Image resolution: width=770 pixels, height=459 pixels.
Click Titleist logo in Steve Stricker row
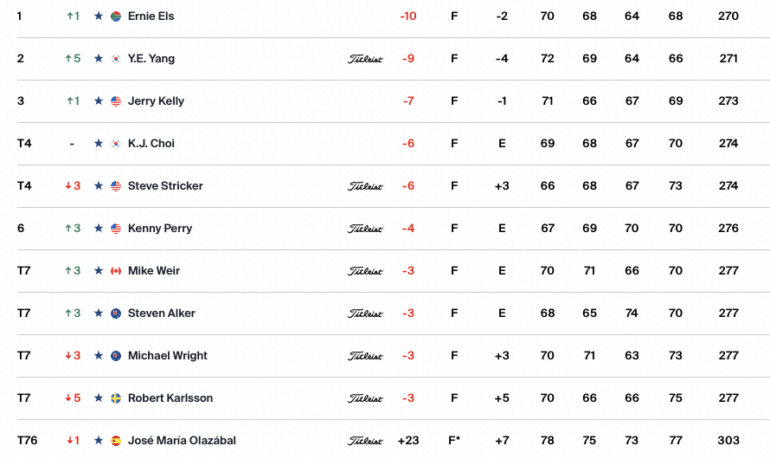365,186
